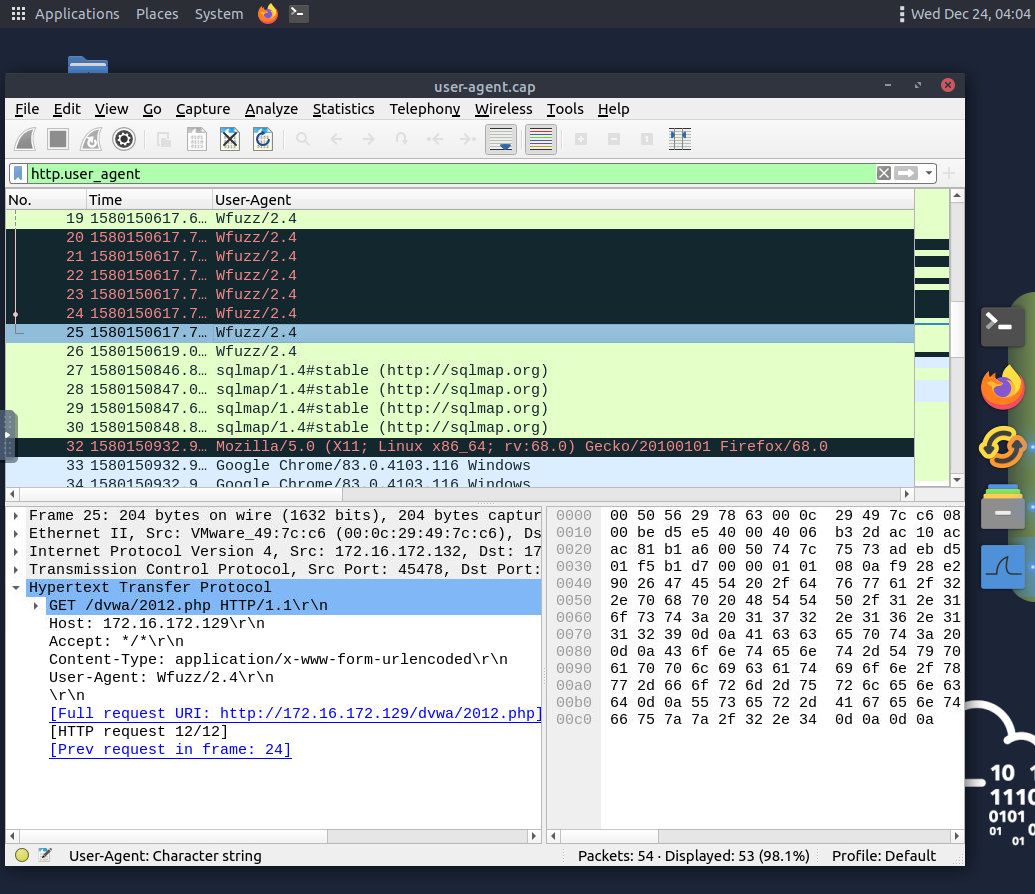
Task: Open capture file properties in status bar
Action: tap(45, 855)
